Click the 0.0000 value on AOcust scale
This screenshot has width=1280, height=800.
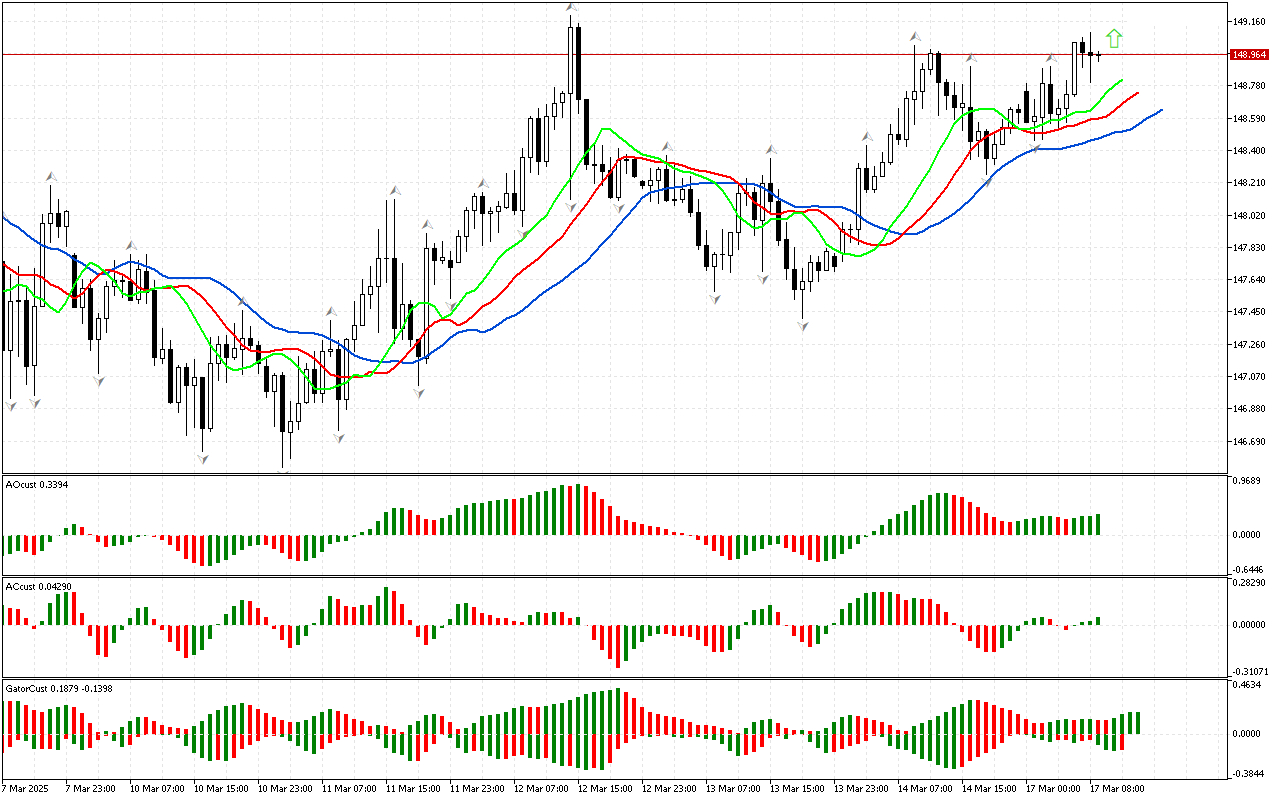tap(1246, 534)
